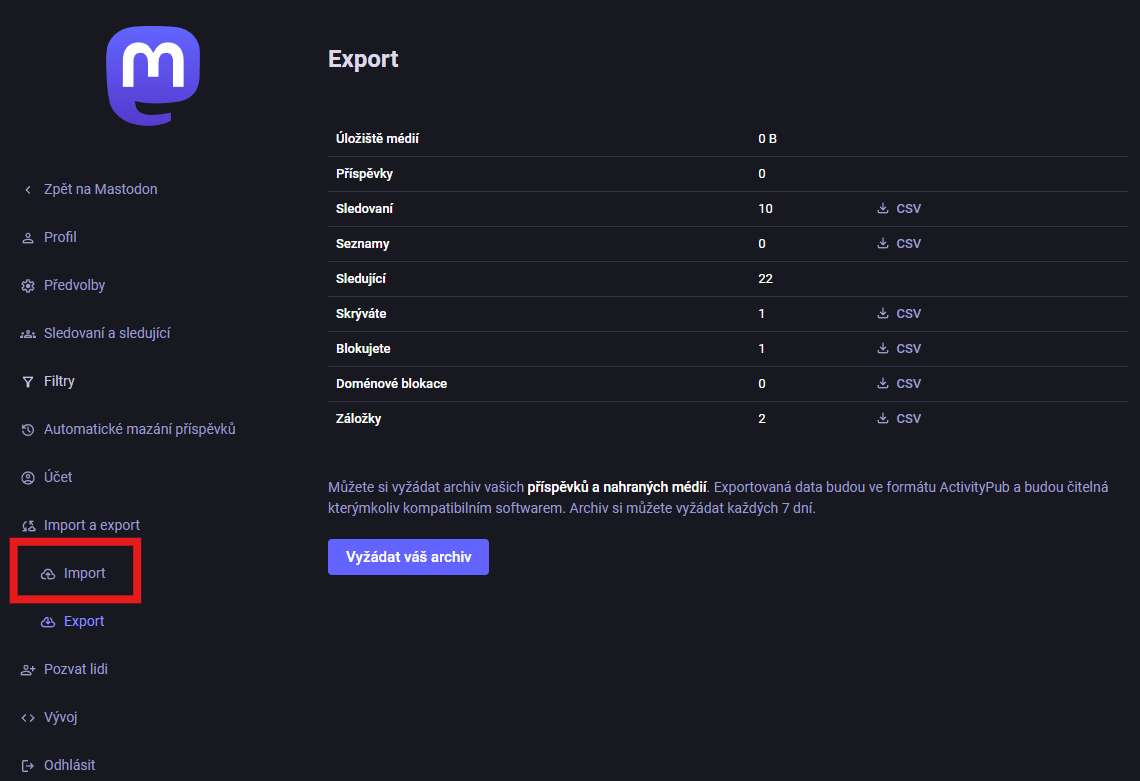
Task: Click the Export cloud download icon
Action: [48, 622]
